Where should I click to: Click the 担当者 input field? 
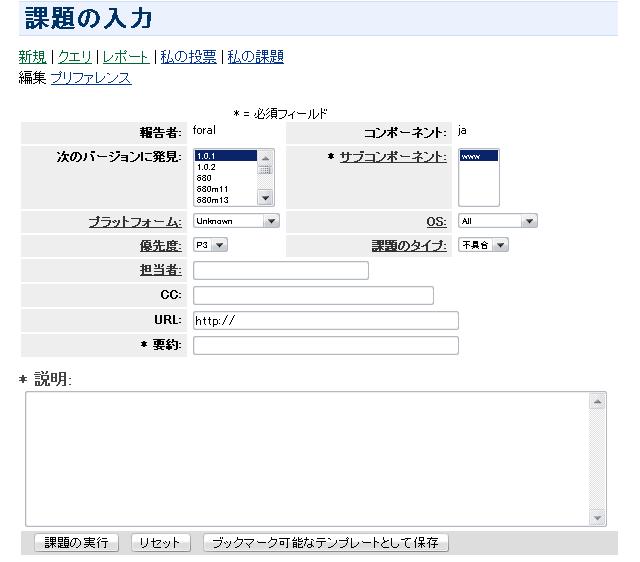tap(280, 270)
